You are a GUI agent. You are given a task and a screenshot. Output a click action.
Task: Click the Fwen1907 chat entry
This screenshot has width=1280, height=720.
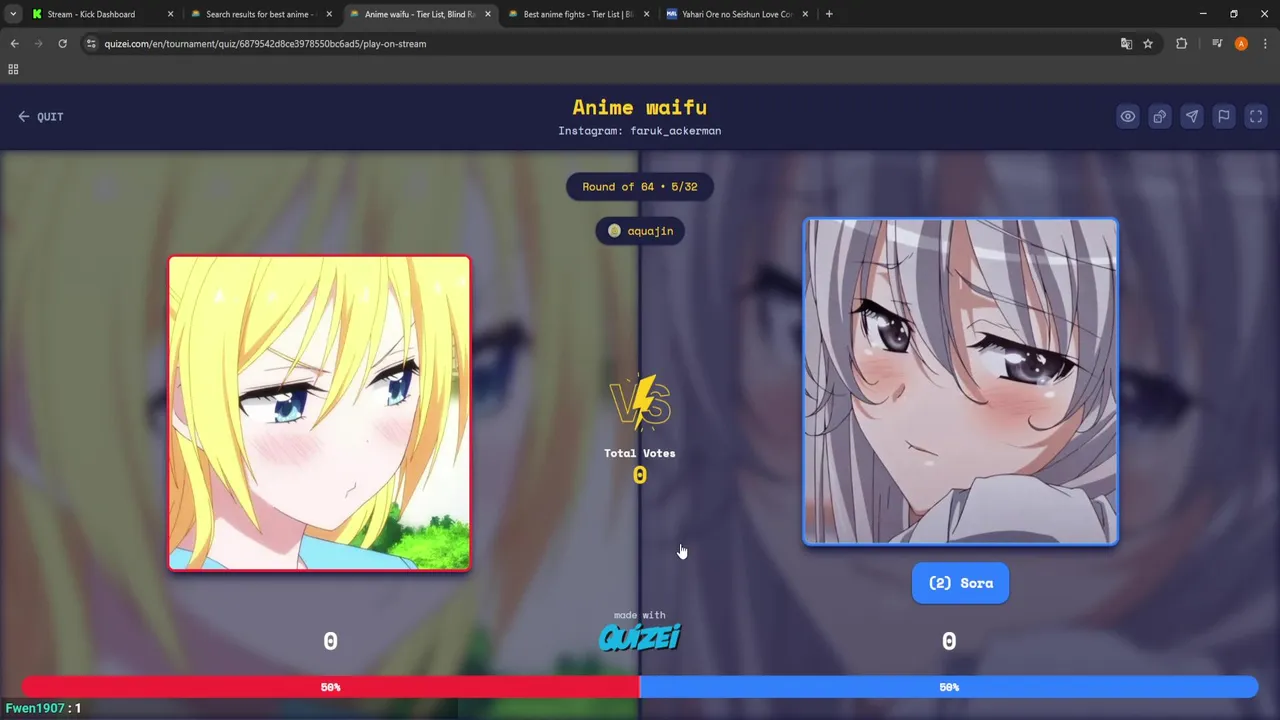coord(43,708)
